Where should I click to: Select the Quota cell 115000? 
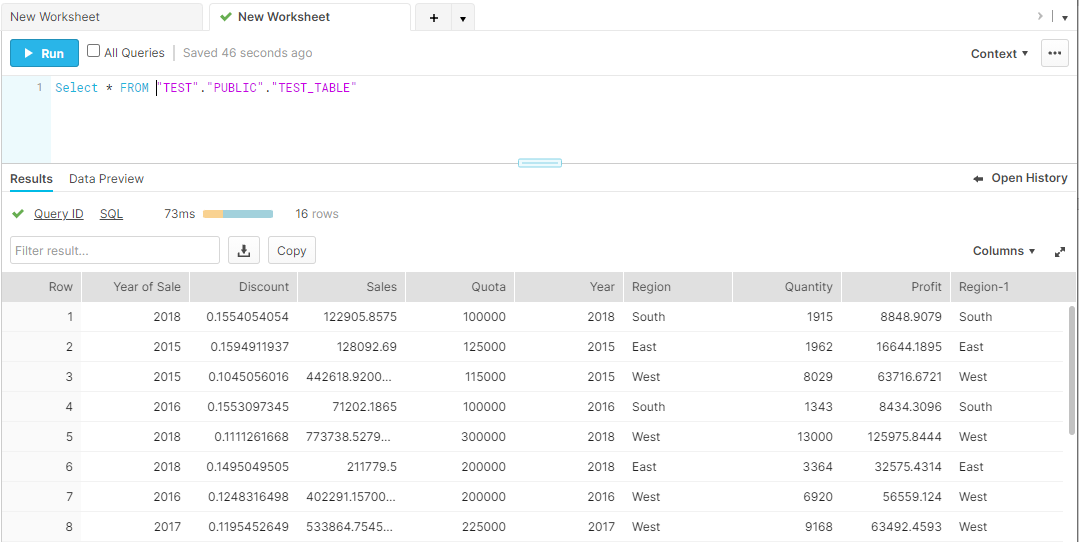pos(460,377)
